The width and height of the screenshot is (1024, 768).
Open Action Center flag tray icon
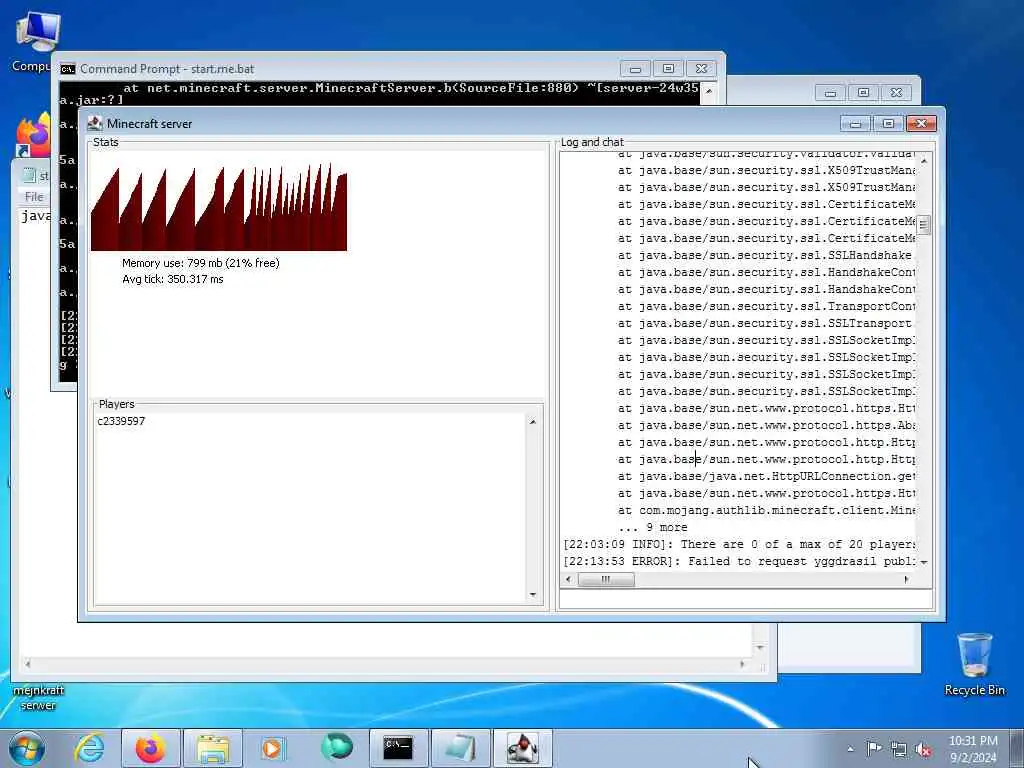pos(874,749)
